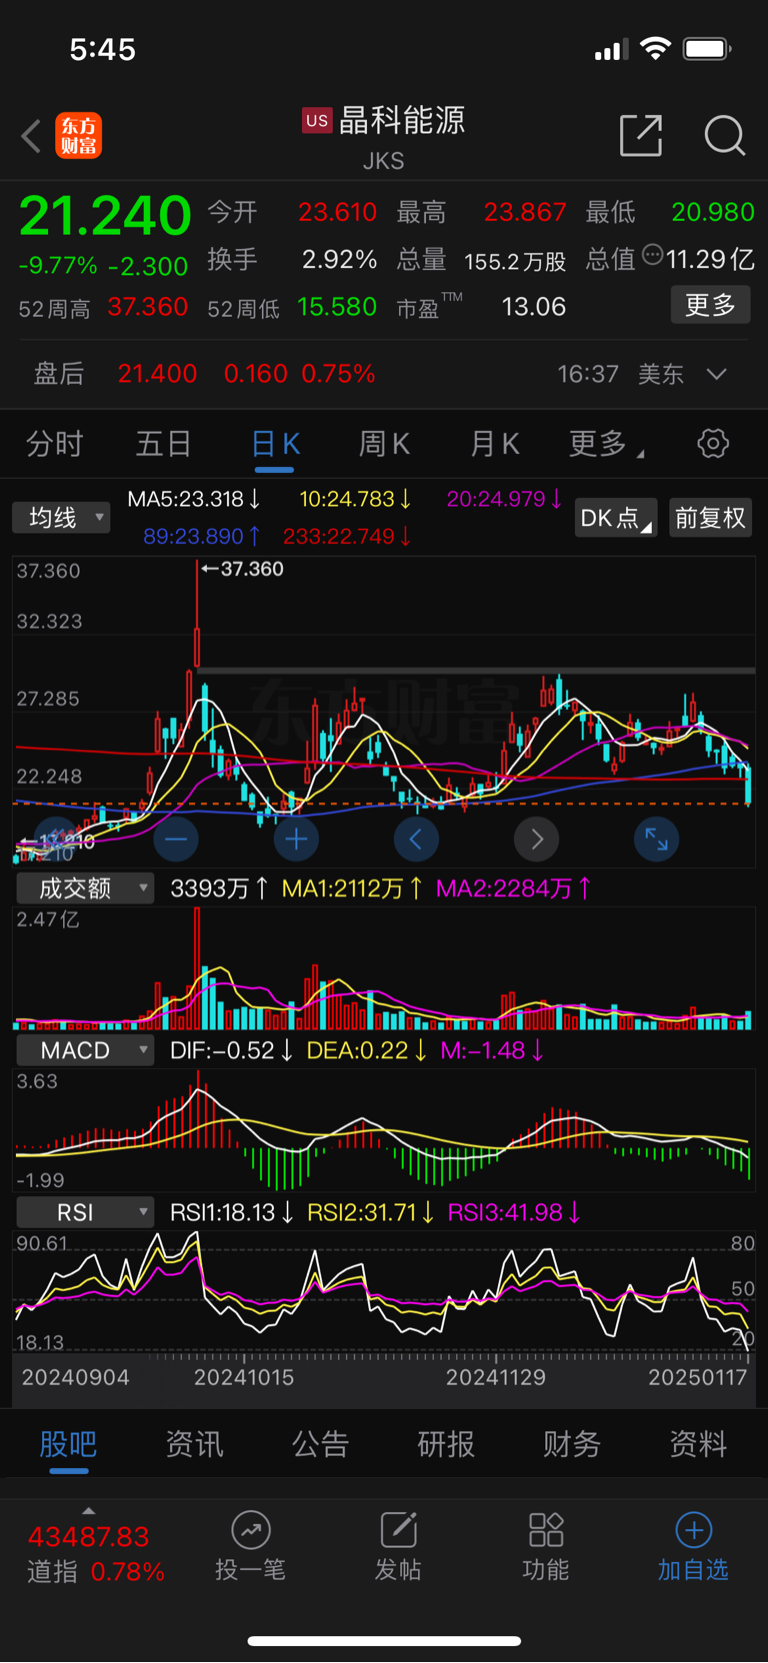Image resolution: width=768 pixels, height=1663 pixels.
Task: Tap the 20250117 date on time axis
Action: [x=698, y=1377]
